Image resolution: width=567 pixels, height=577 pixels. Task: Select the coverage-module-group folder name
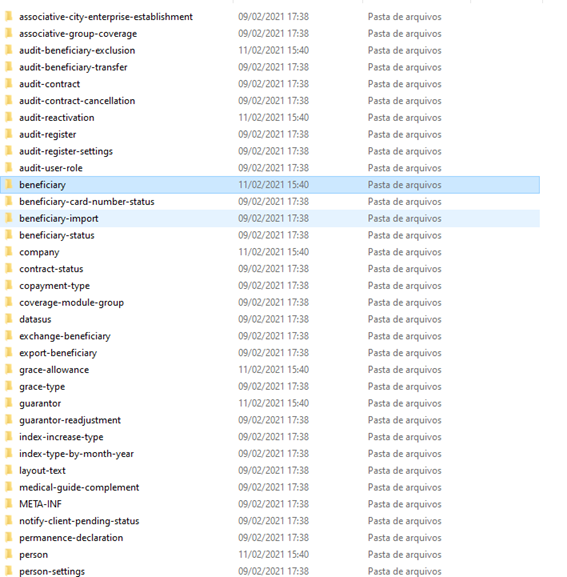[x=72, y=302]
